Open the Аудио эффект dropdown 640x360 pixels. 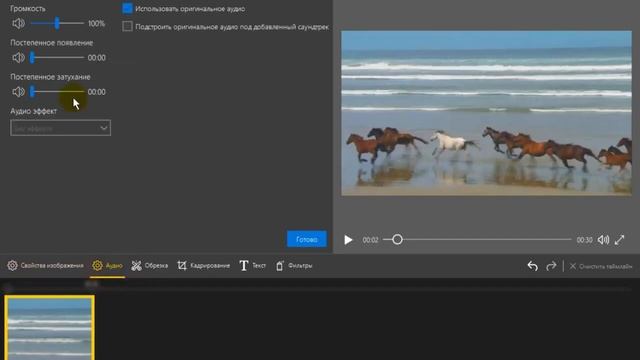coord(60,128)
